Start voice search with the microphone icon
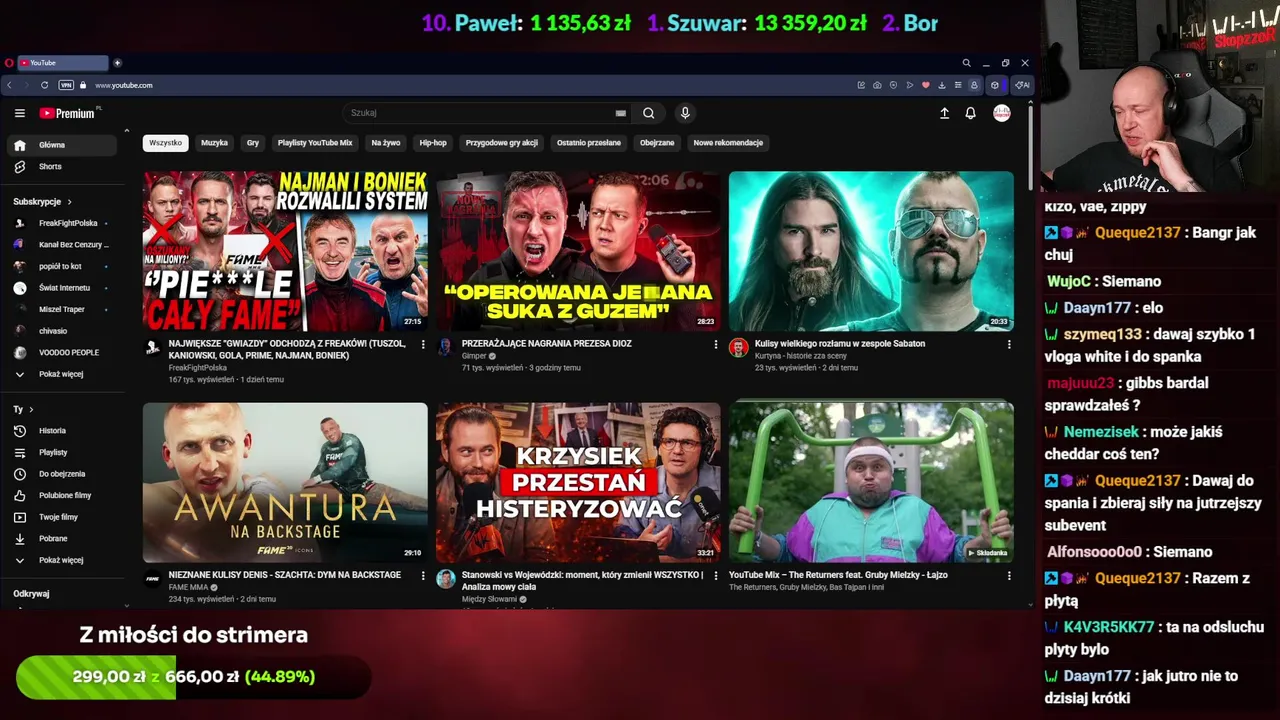The height and width of the screenshot is (720, 1280). click(685, 113)
